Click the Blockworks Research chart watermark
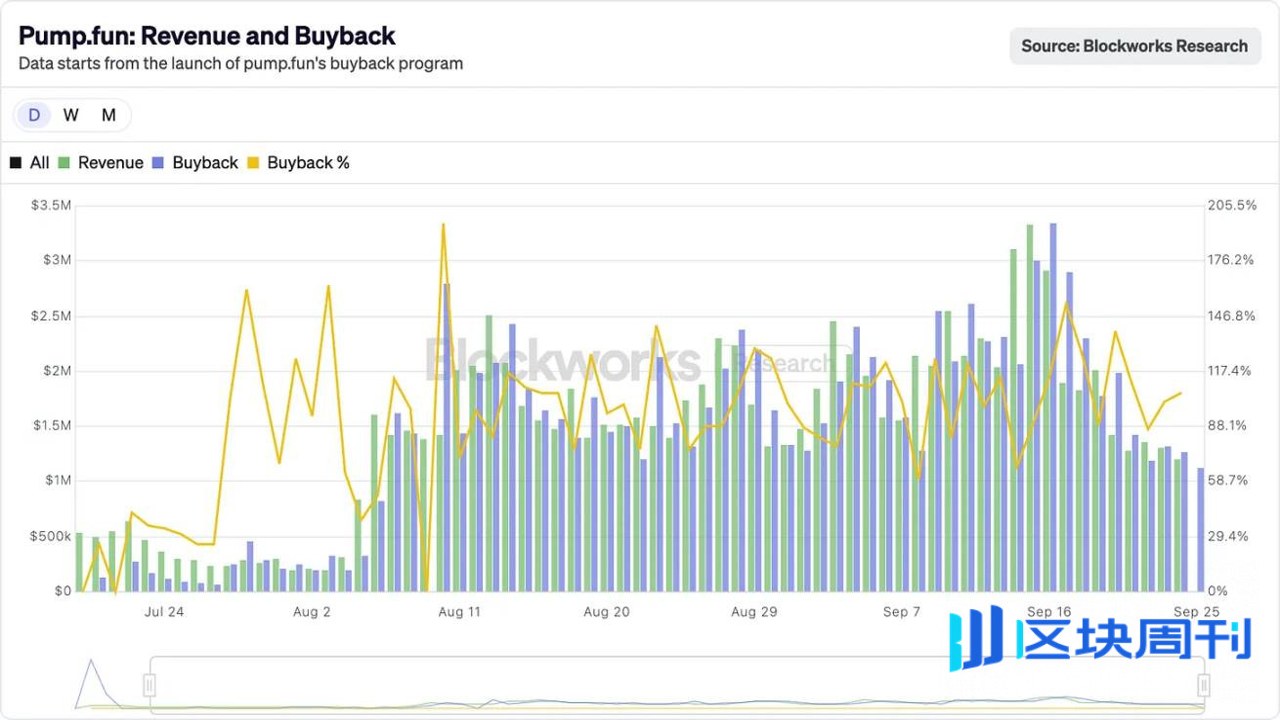Viewport: 1280px width, 720px height. click(x=630, y=359)
